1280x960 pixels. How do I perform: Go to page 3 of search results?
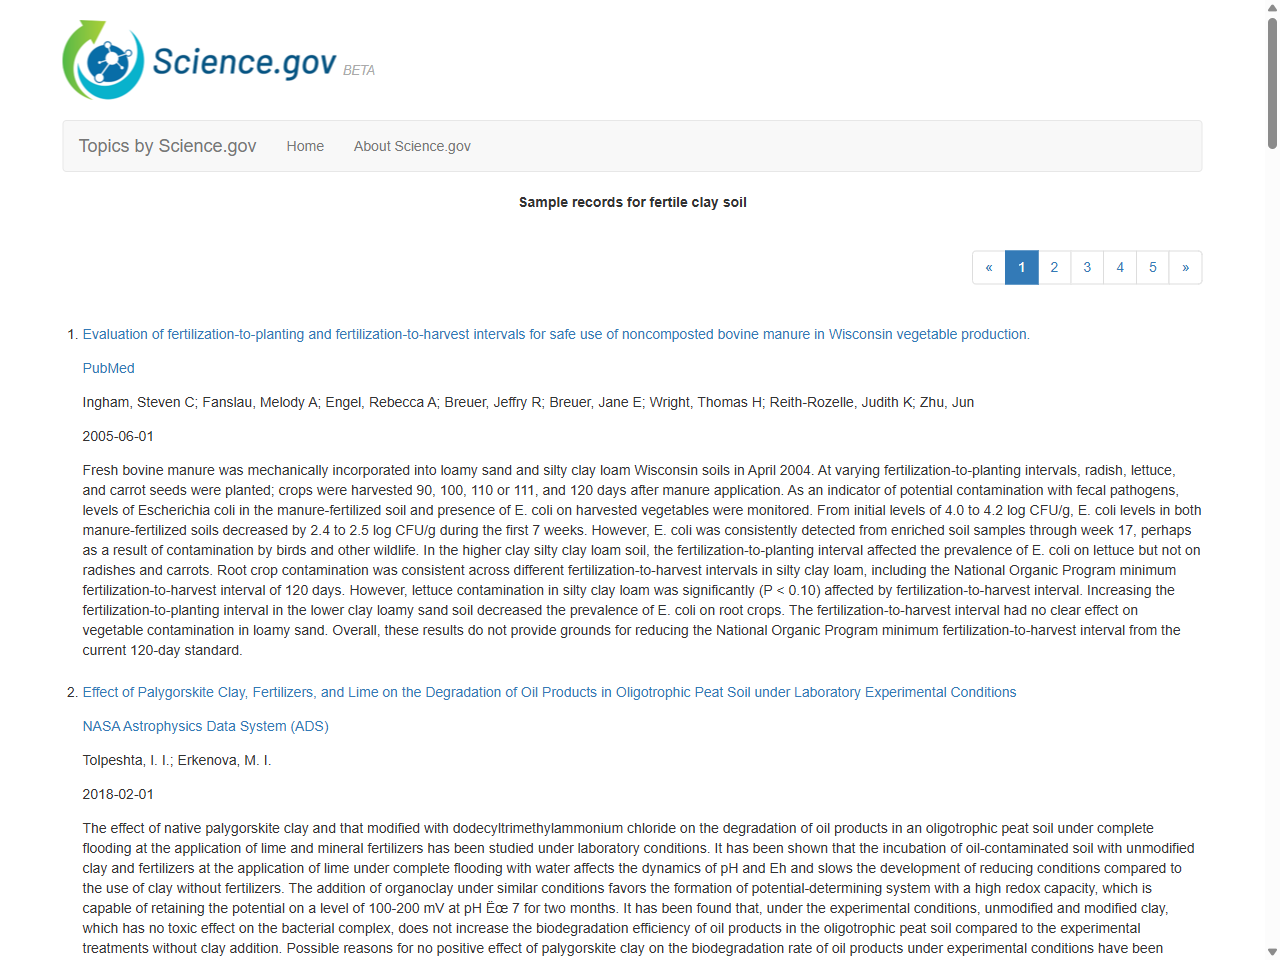(1087, 267)
